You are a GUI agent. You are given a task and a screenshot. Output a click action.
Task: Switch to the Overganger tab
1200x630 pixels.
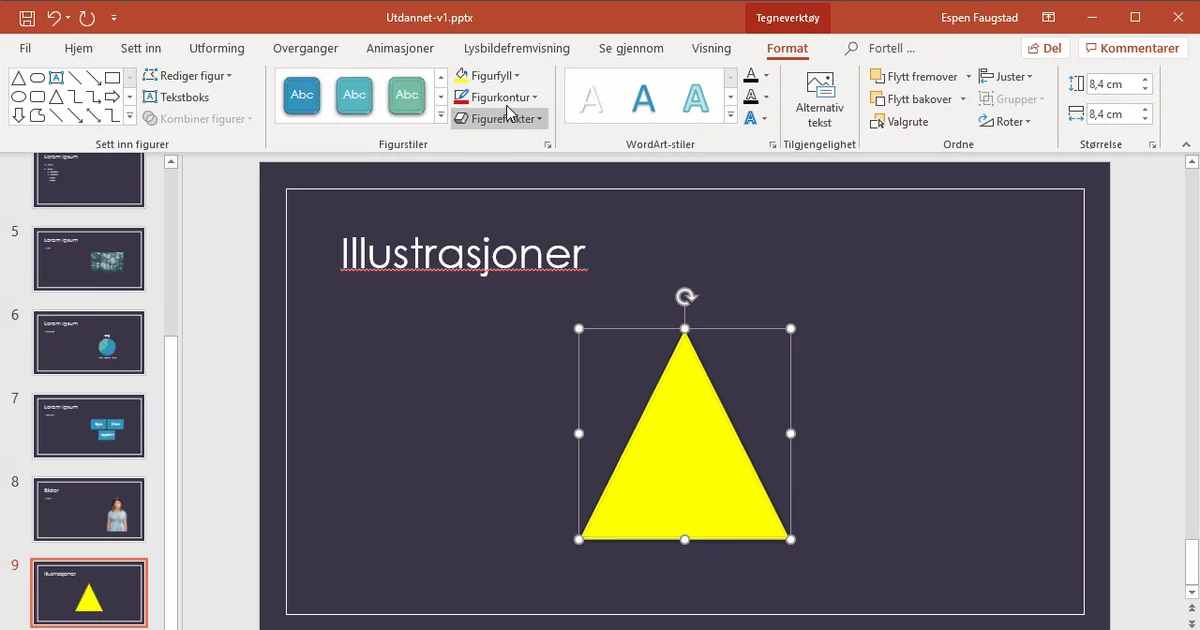pyautogui.click(x=306, y=48)
